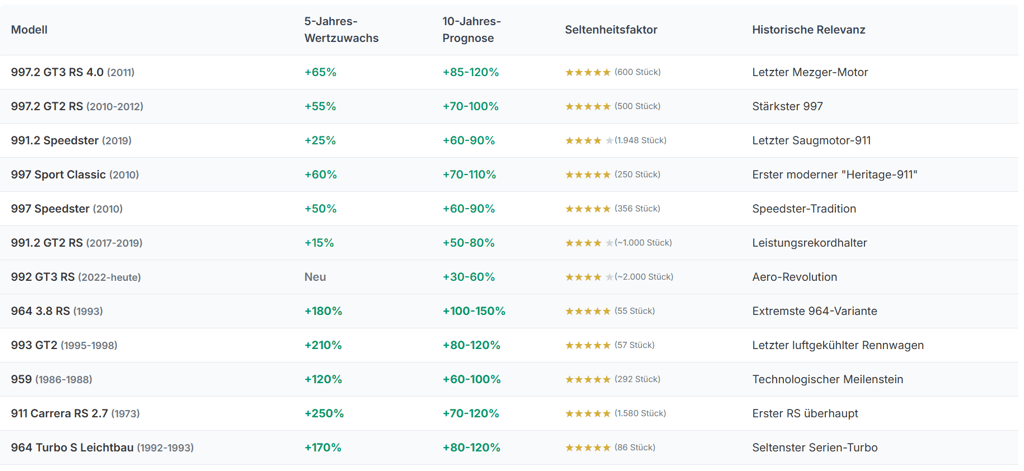Click the Neu value in 992 GT3 RS row
The width and height of the screenshot is (1024, 471).
tap(315, 277)
